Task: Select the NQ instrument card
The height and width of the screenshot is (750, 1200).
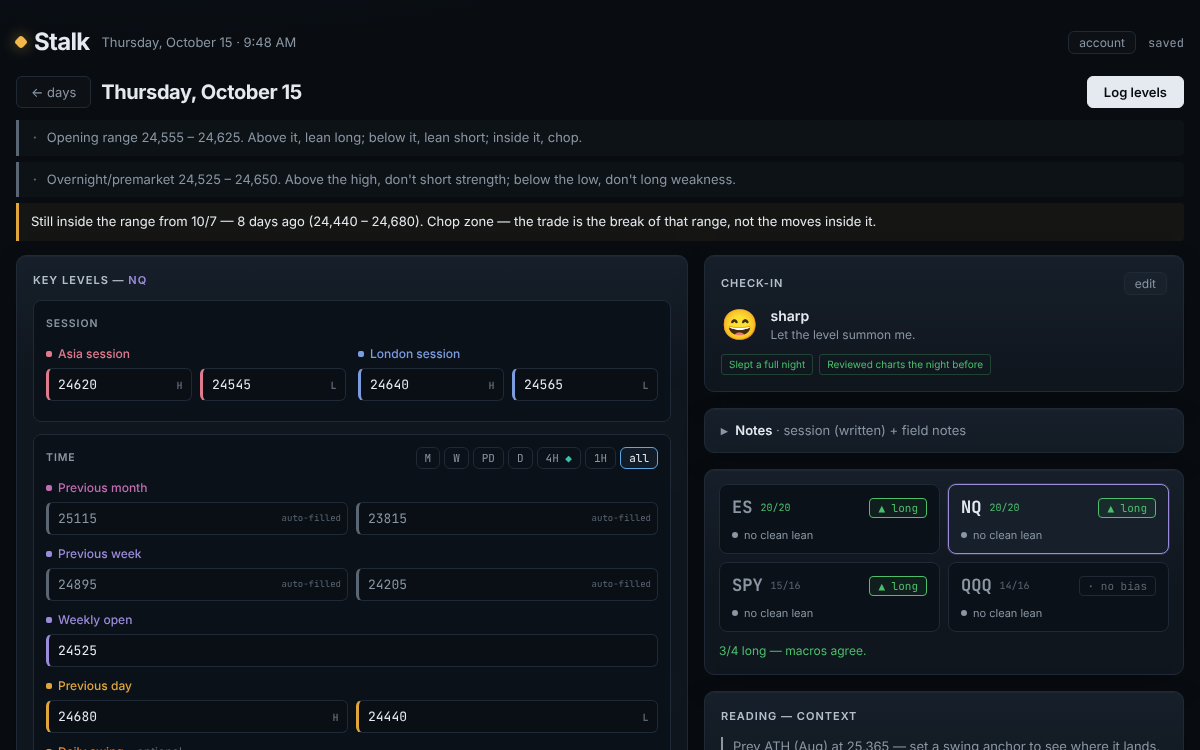Action: tap(1058, 519)
